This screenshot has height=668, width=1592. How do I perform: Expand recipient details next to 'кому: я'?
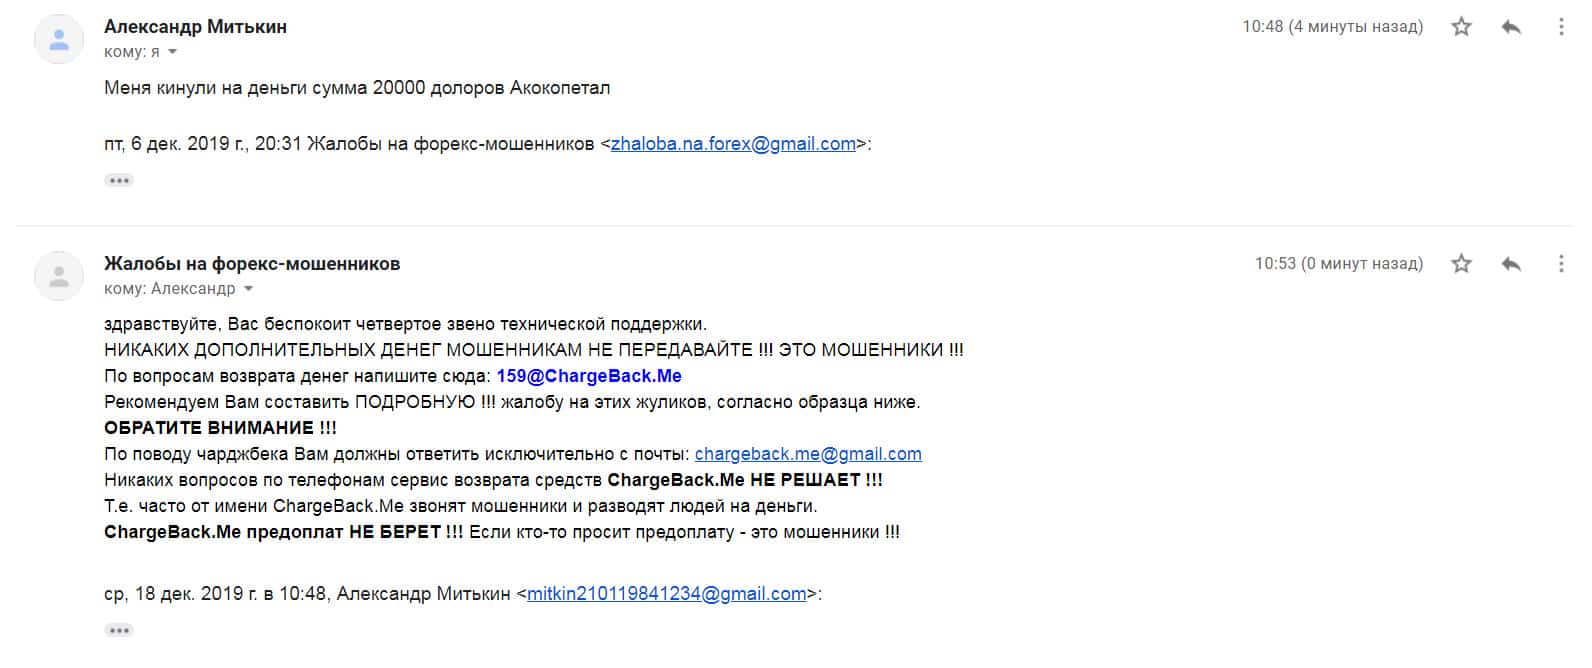172,52
